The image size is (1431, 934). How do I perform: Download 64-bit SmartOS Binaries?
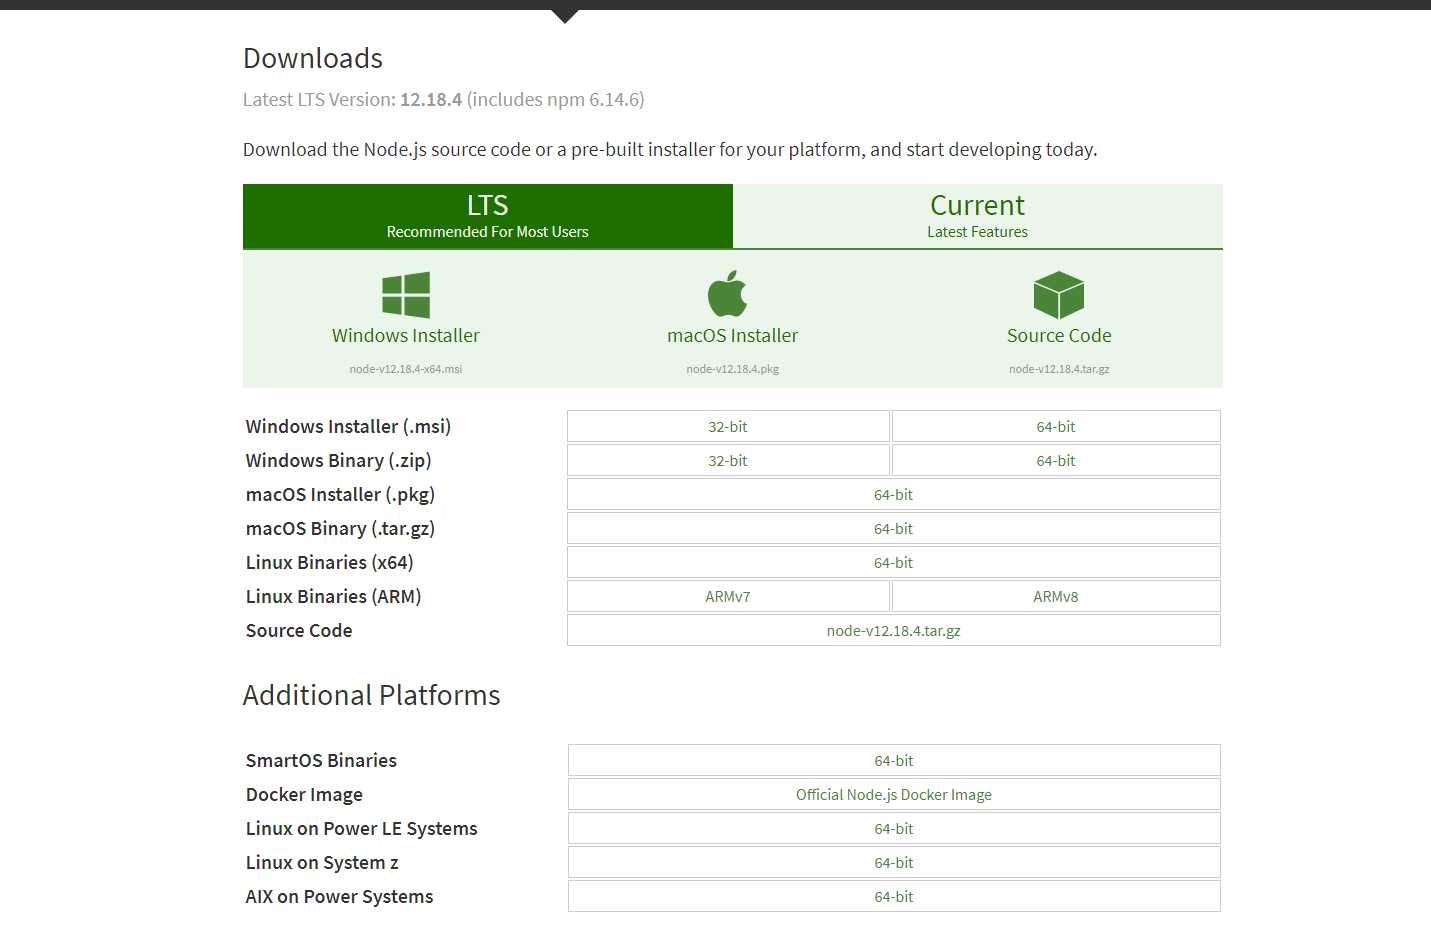(x=894, y=760)
